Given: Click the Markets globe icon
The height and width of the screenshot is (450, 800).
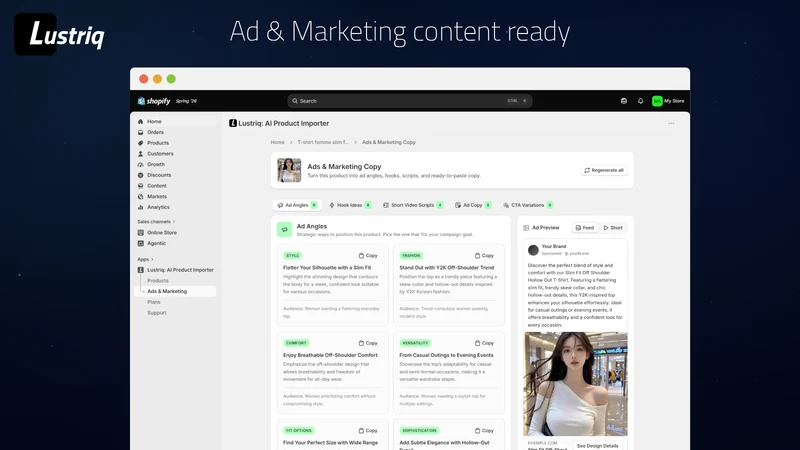Looking at the screenshot, I should point(140,196).
